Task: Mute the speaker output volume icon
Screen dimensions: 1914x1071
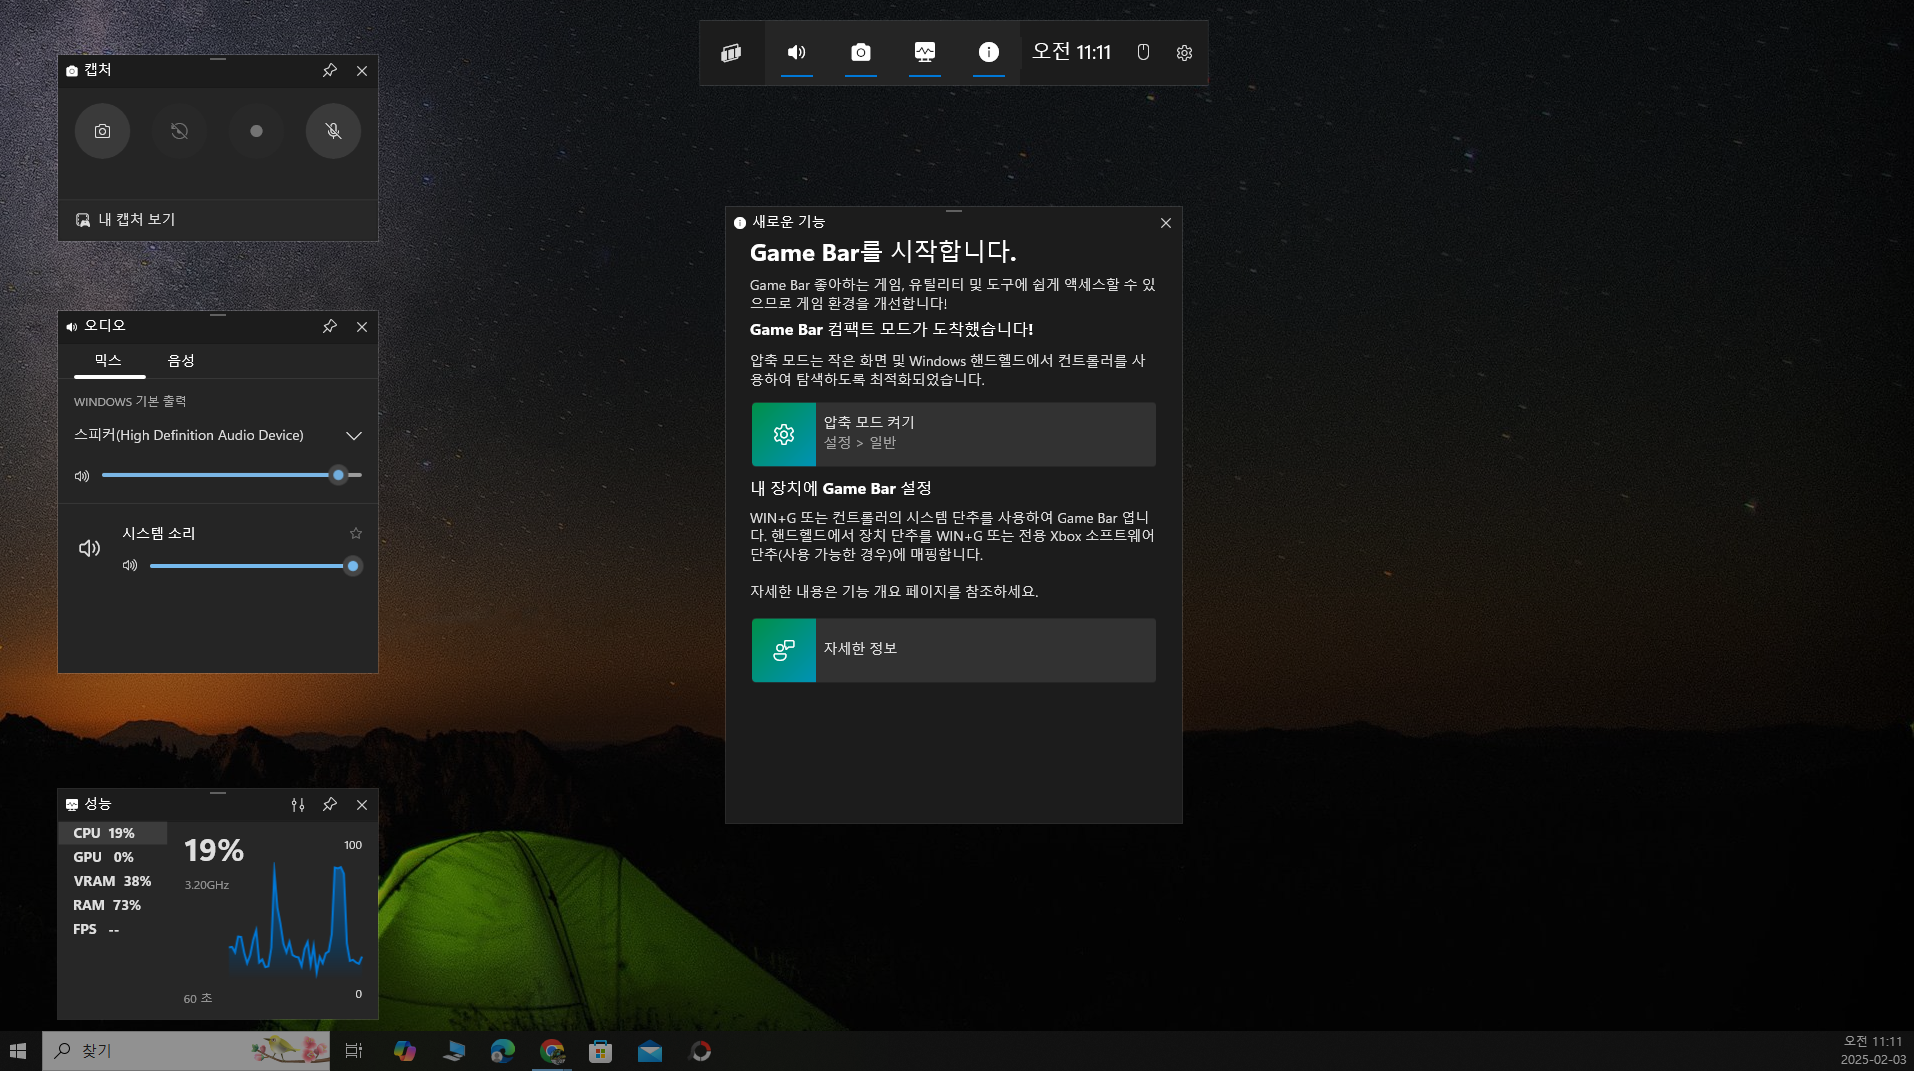Action: coord(82,476)
